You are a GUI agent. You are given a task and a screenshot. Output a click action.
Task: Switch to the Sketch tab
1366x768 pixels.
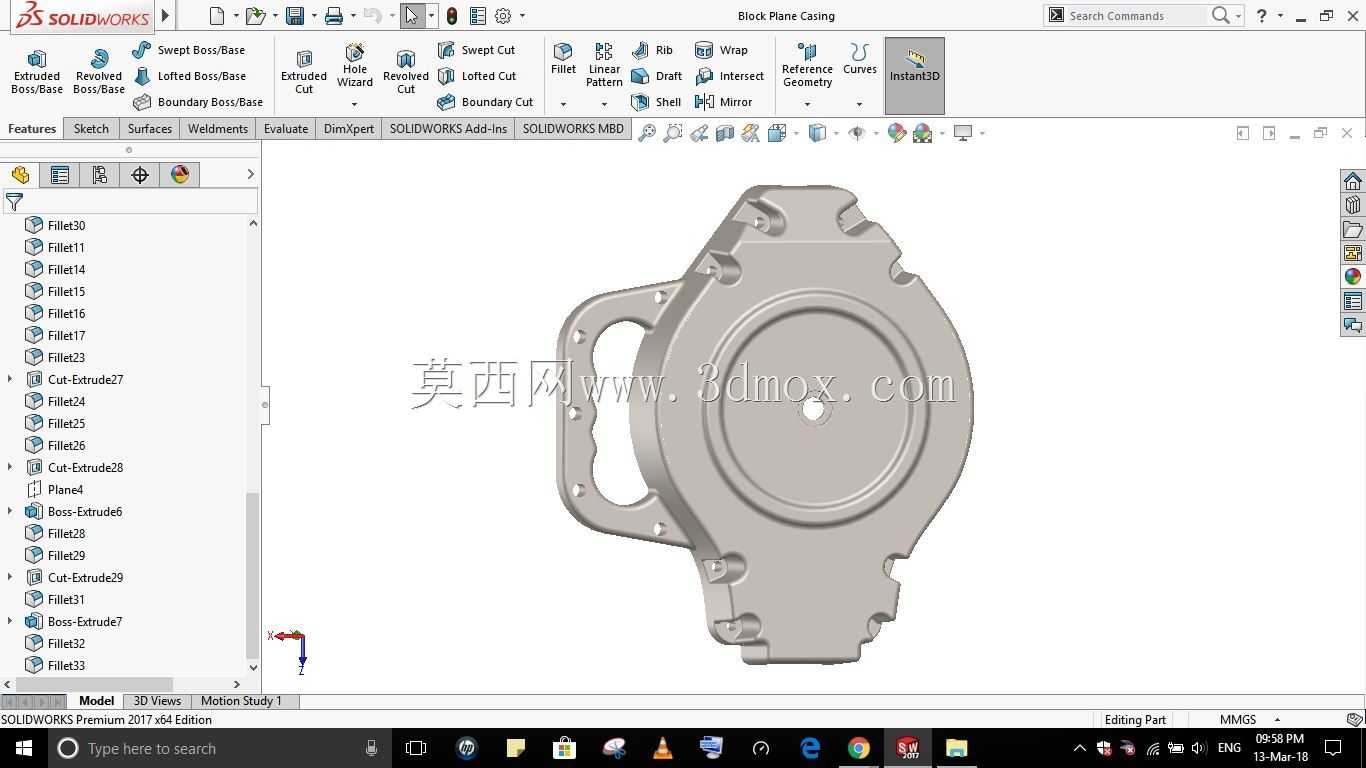click(91, 129)
